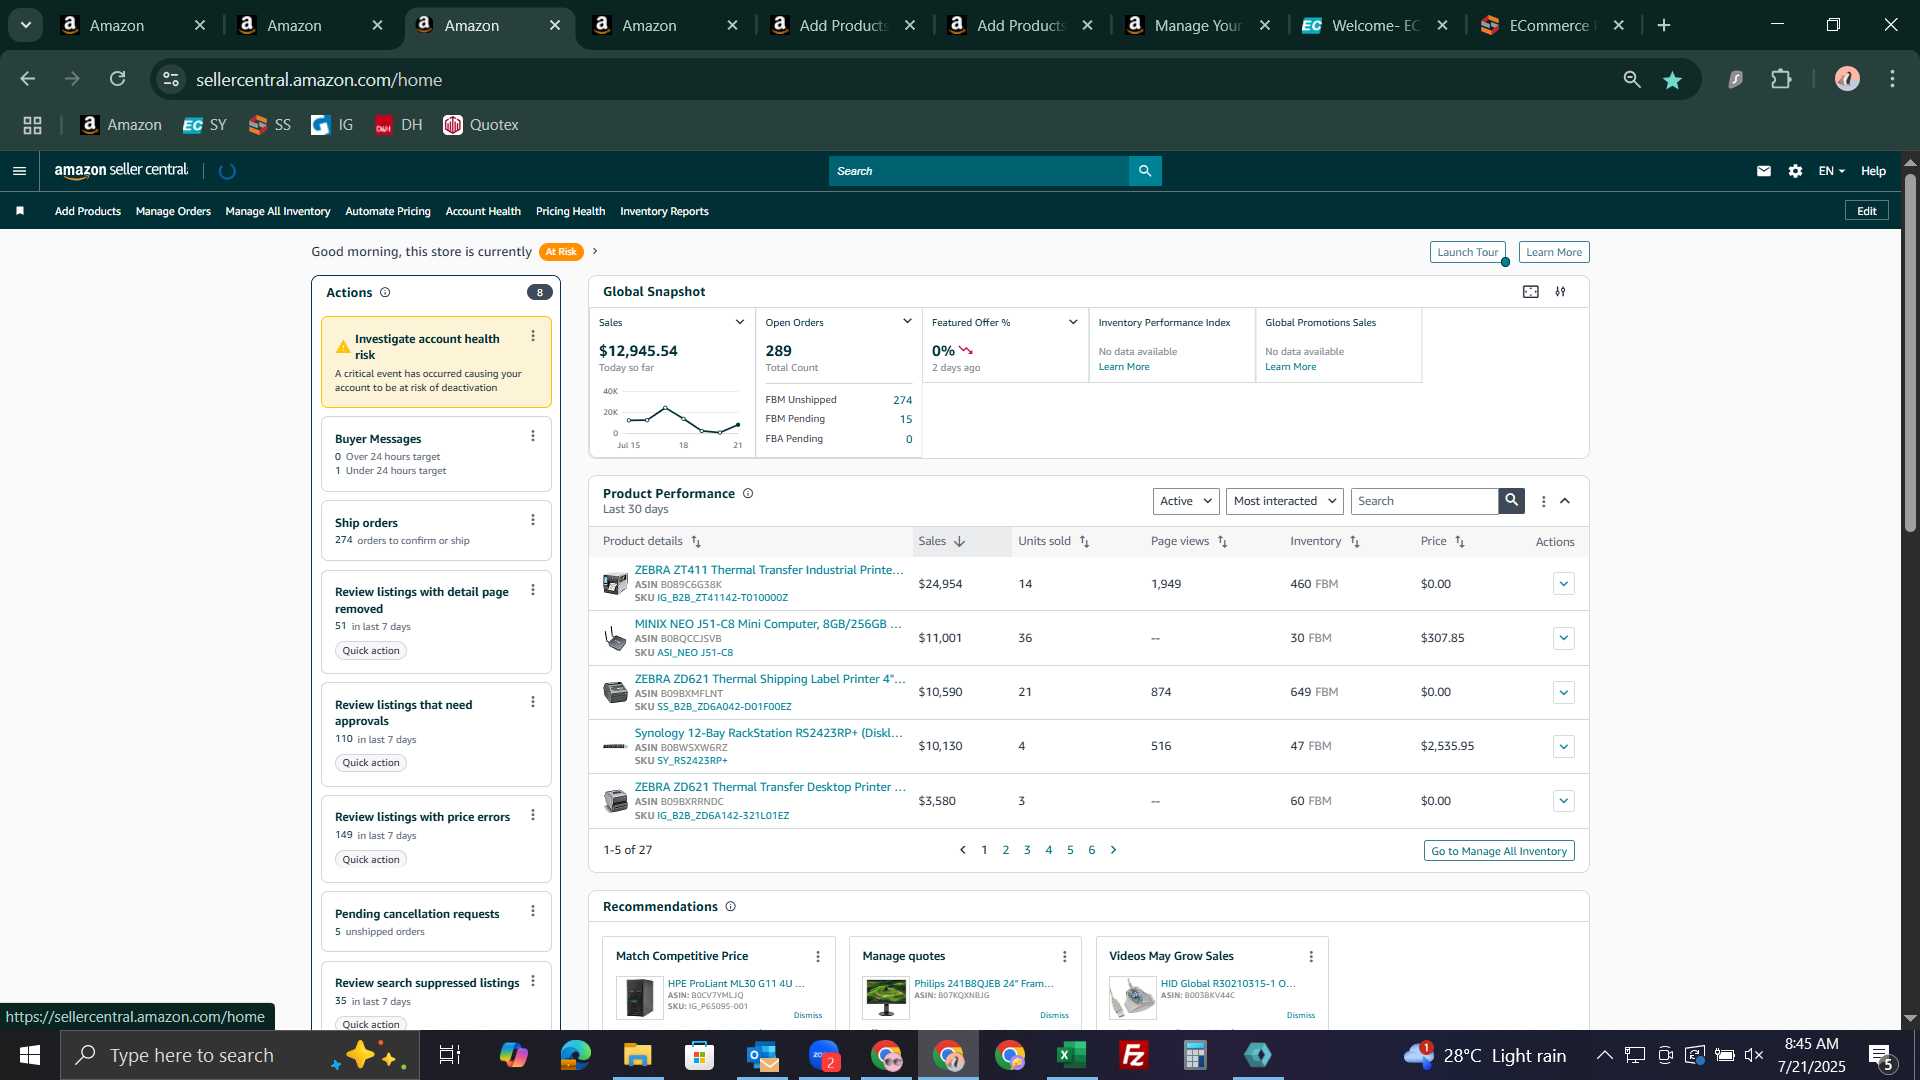Open the mail messages icon
Image resolution: width=1920 pixels, height=1080 pixels.
[x=1764, y=171]
